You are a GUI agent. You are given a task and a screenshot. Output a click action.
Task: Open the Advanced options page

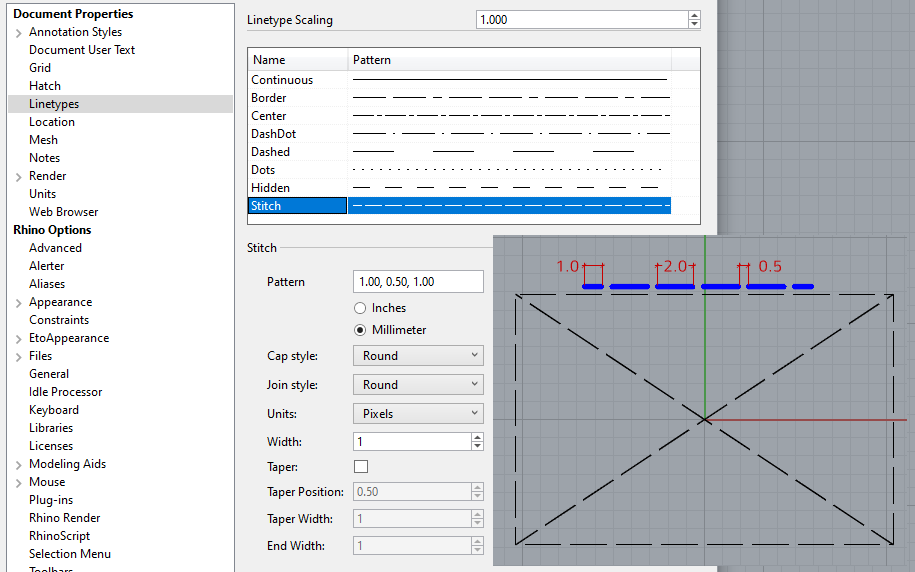click(55, 248)
